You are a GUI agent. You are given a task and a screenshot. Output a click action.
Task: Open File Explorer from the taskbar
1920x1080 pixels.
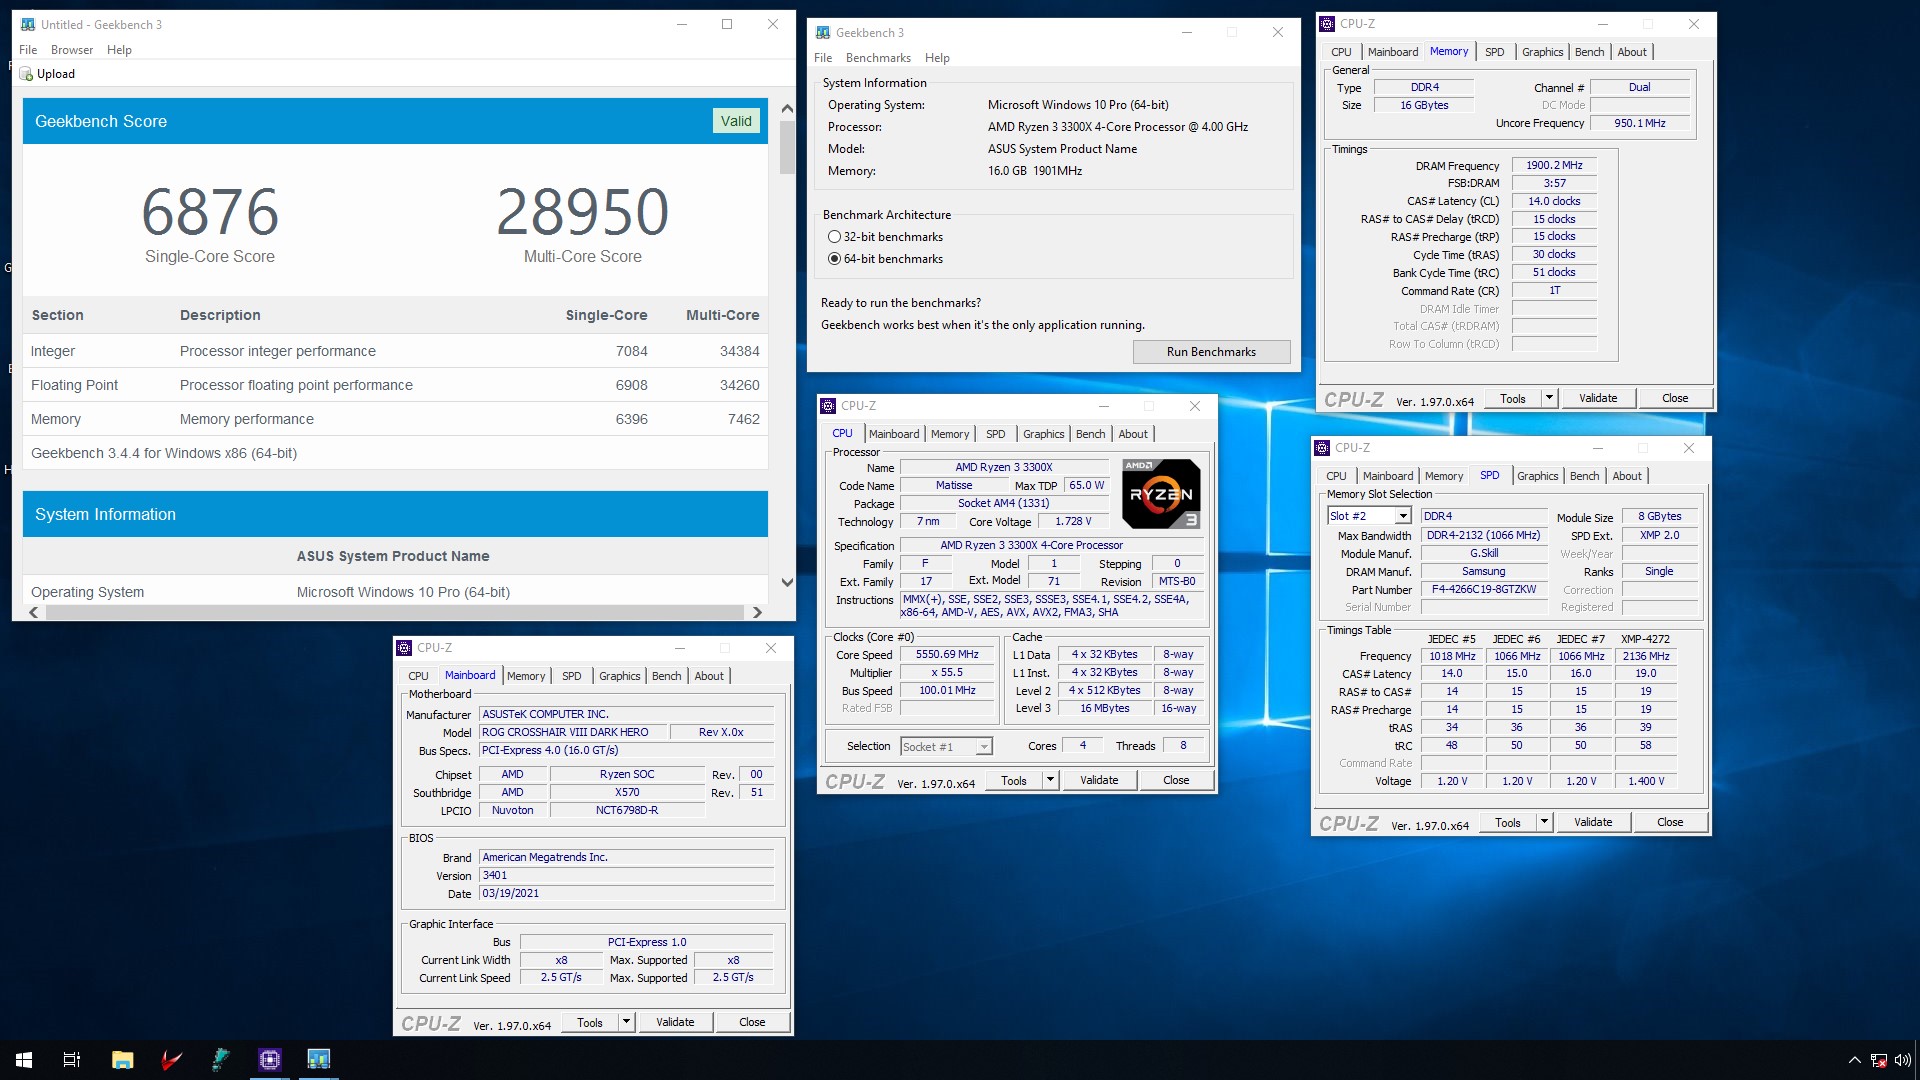point(122,1060)
